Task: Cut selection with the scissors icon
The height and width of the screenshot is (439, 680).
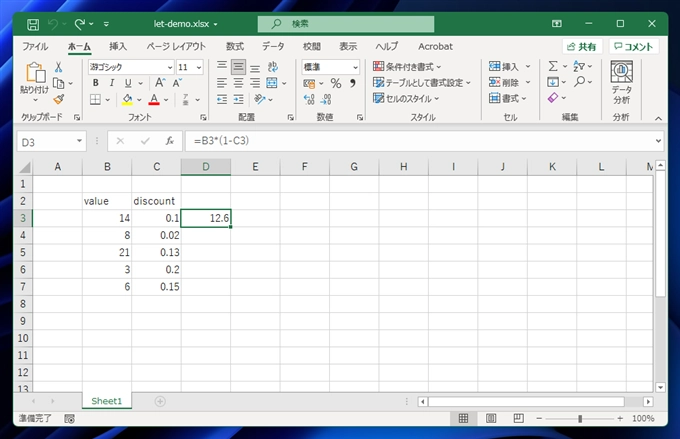Action: pos(59,67)
